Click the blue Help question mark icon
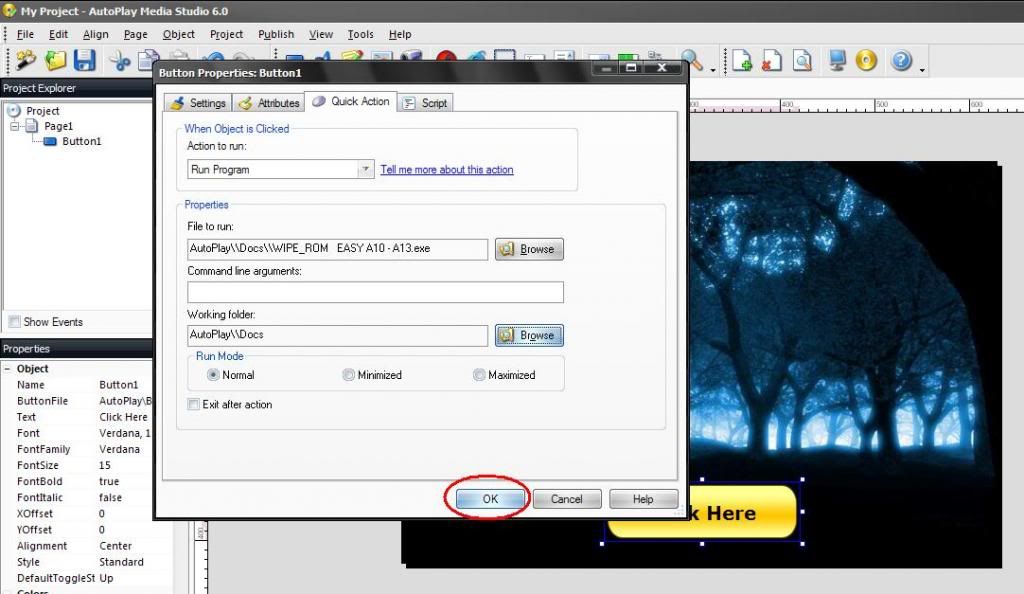The image size is (1024, 594). tap(901, 61)
